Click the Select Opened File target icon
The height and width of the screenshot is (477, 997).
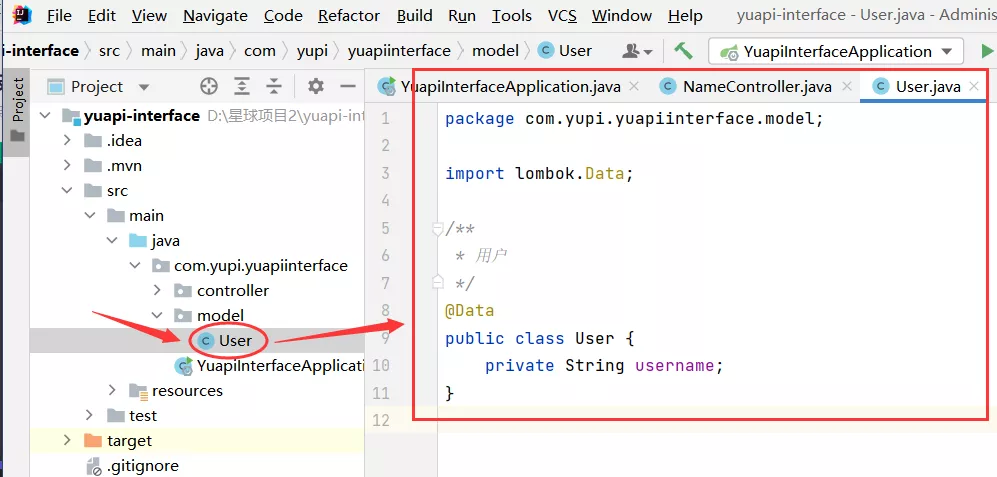click(209, 86)
